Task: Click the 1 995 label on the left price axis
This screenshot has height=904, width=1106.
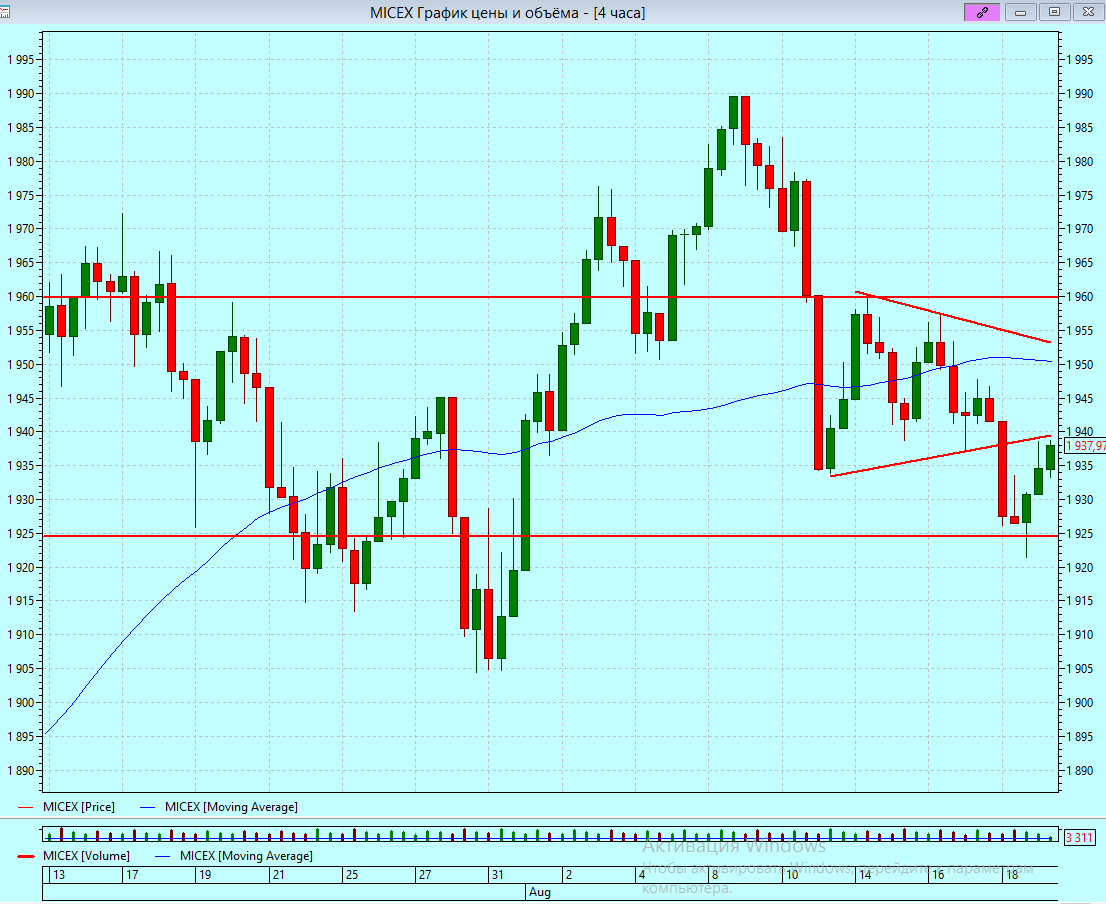Action: click(21, 60)
